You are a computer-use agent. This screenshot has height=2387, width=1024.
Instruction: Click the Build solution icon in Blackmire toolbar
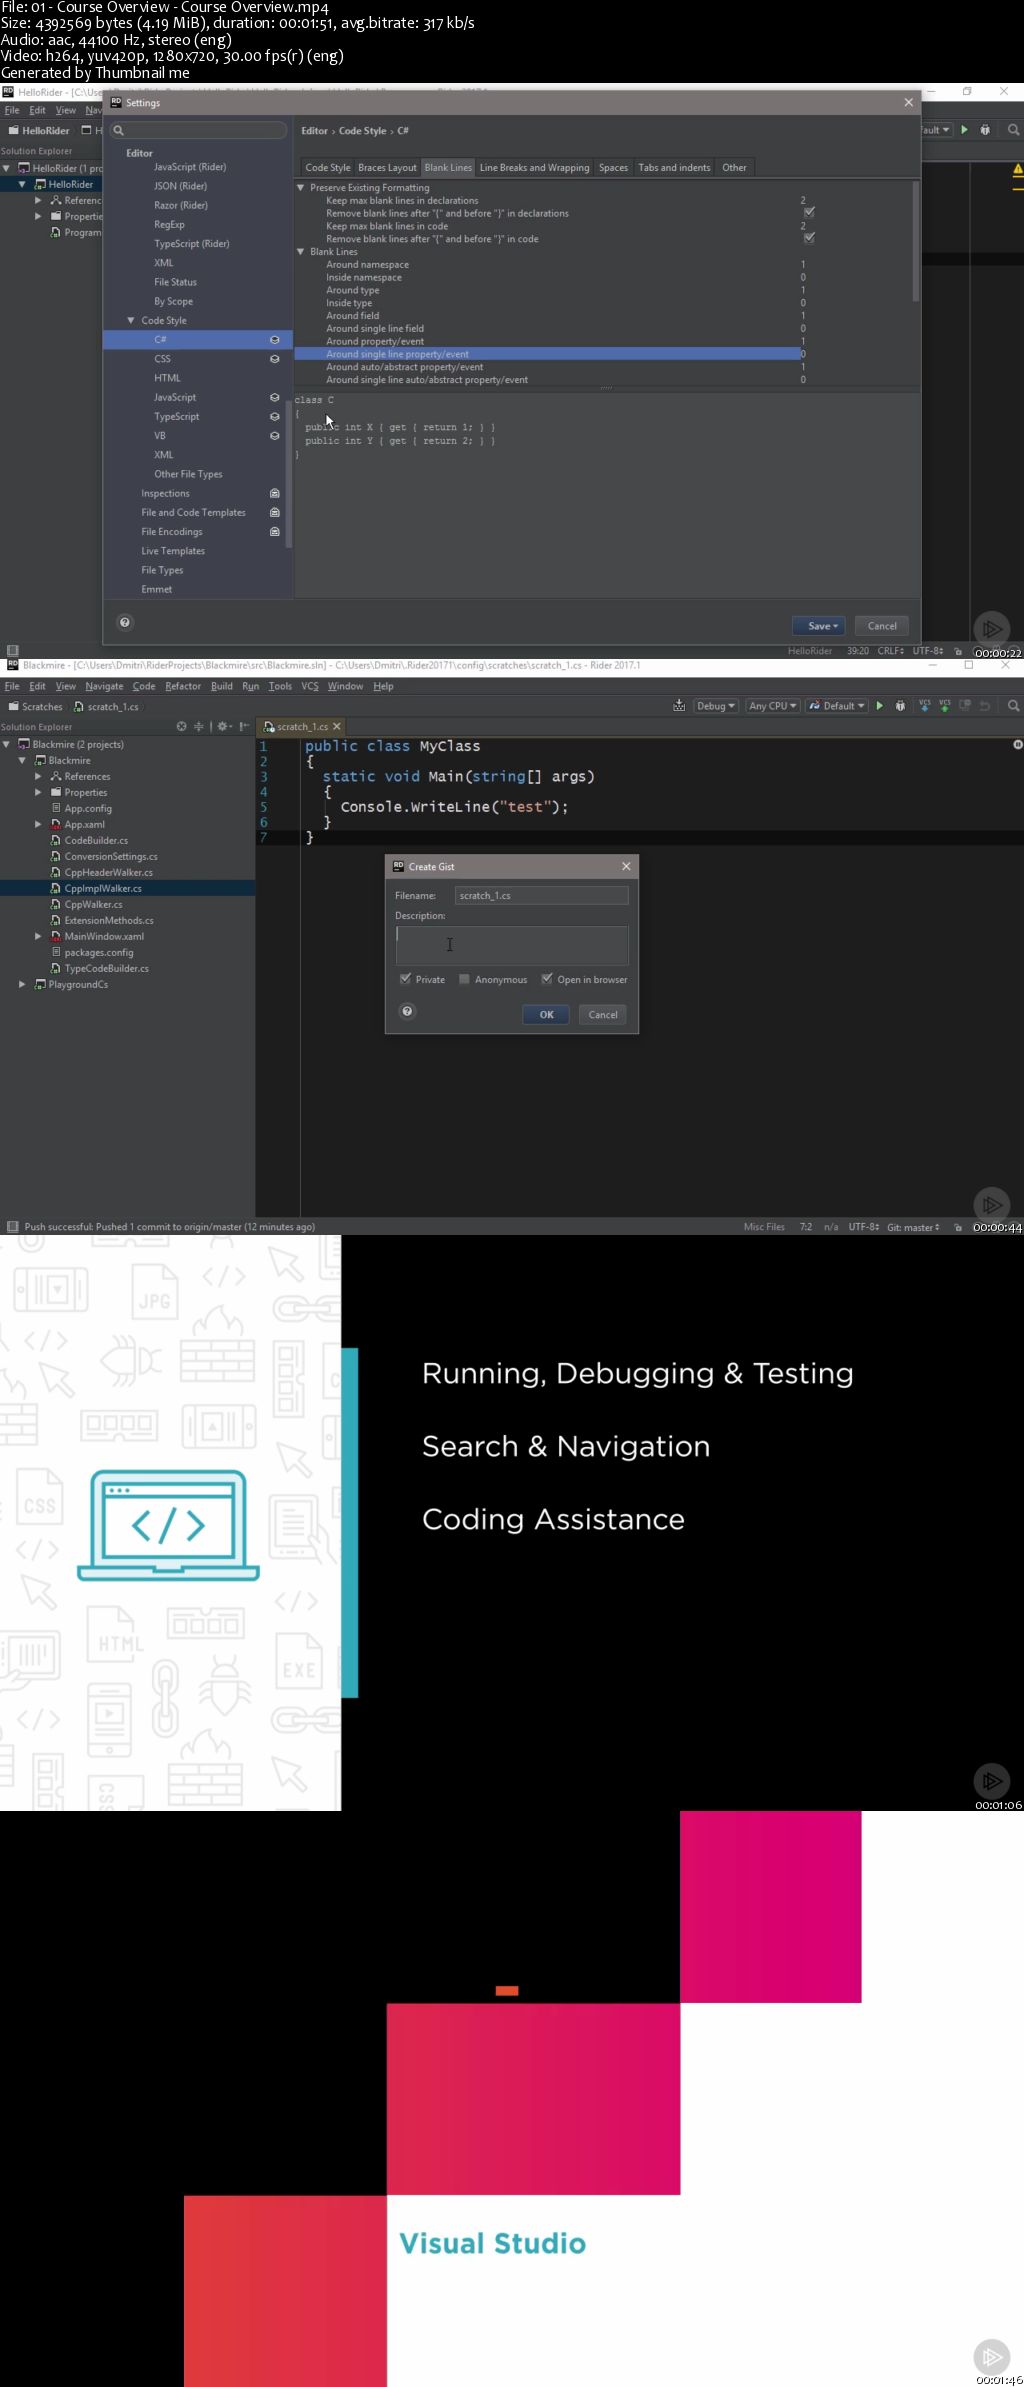[x=679, y=706]
